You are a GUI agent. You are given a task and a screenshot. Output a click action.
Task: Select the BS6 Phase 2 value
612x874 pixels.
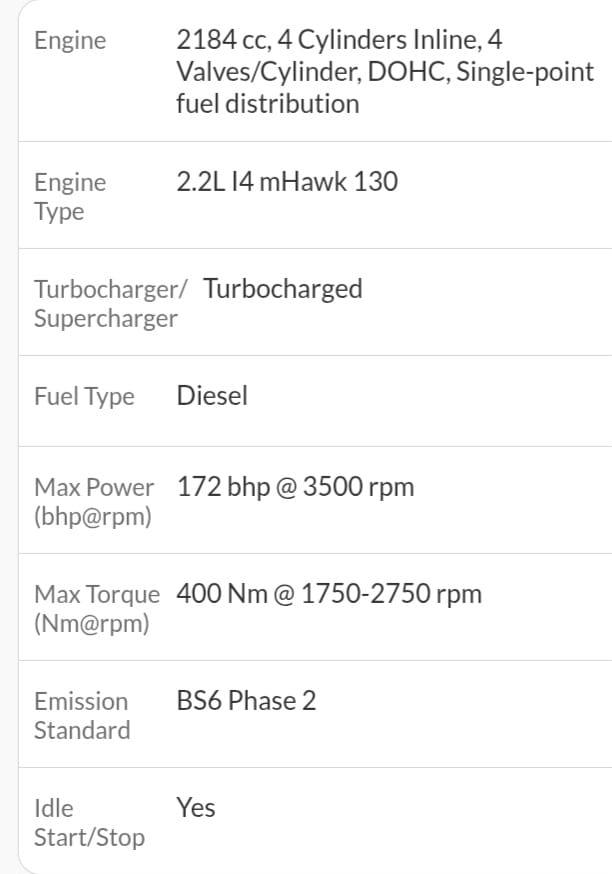tap(246, 701)
